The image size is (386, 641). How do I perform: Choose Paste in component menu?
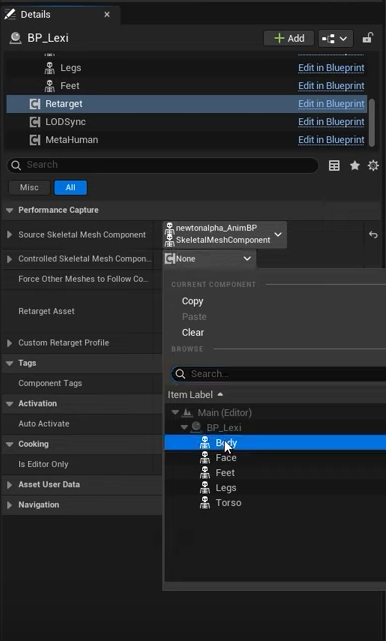click(194, 317)
